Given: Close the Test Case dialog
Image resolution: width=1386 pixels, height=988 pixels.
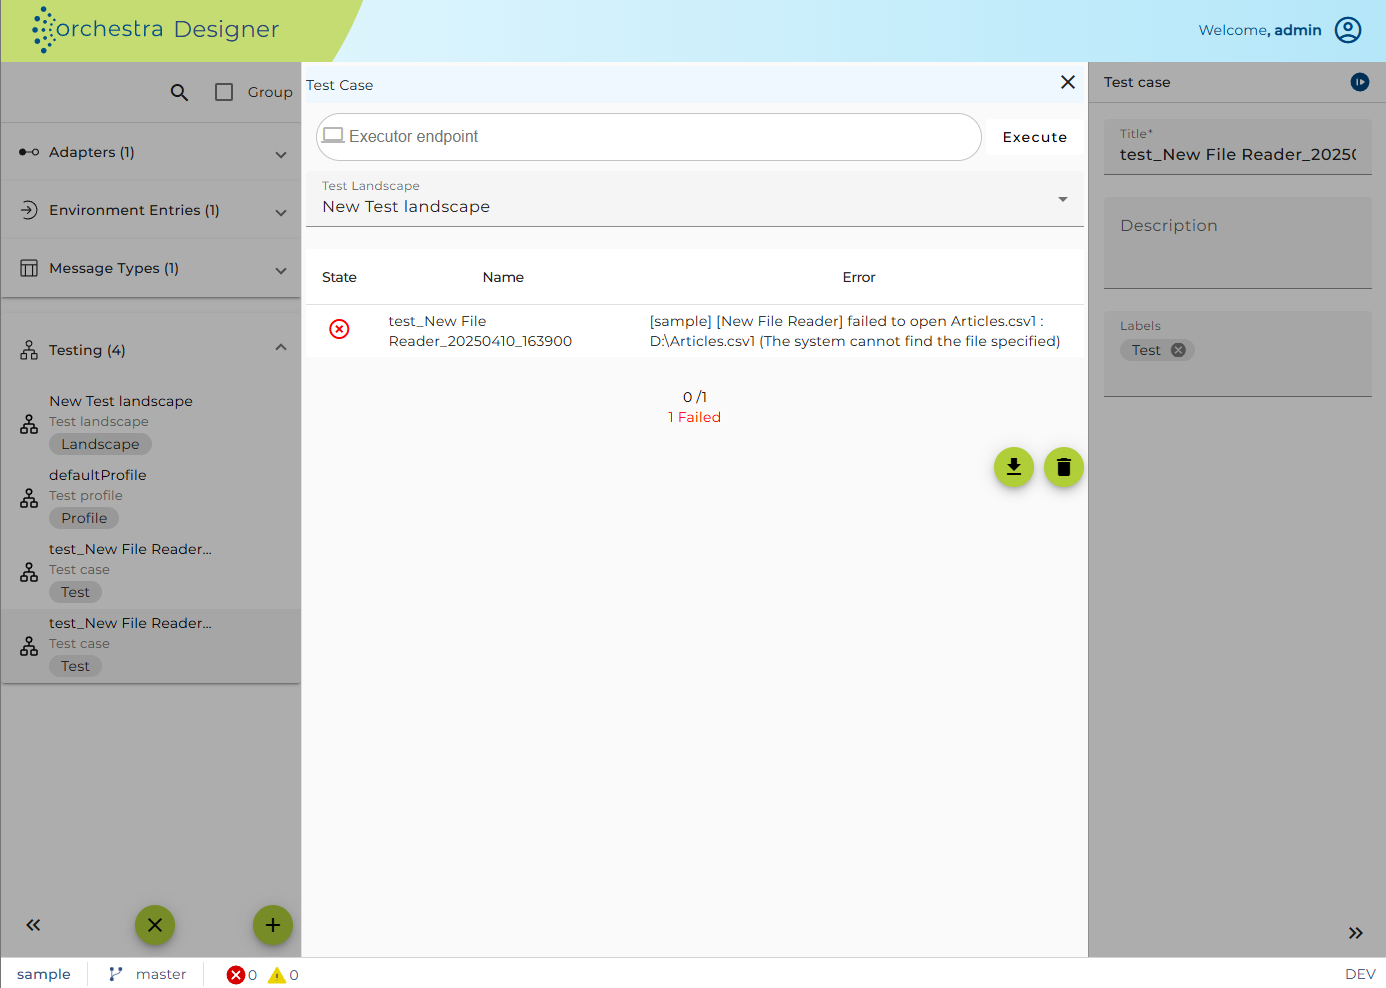Looking at the screenshot, I should pos(1068,82).
